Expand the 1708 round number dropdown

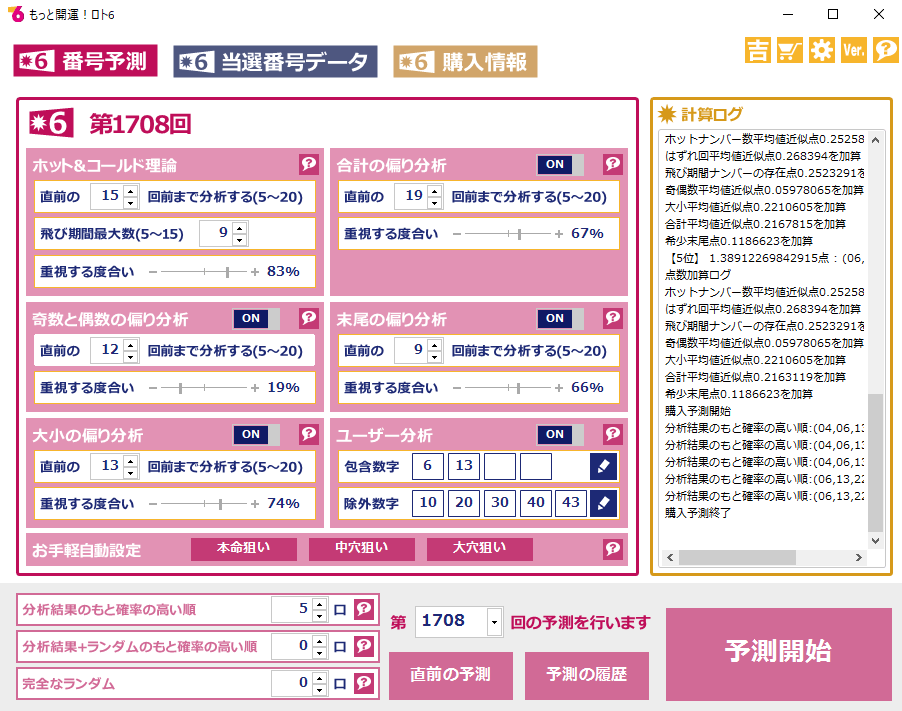coord(494,622)
